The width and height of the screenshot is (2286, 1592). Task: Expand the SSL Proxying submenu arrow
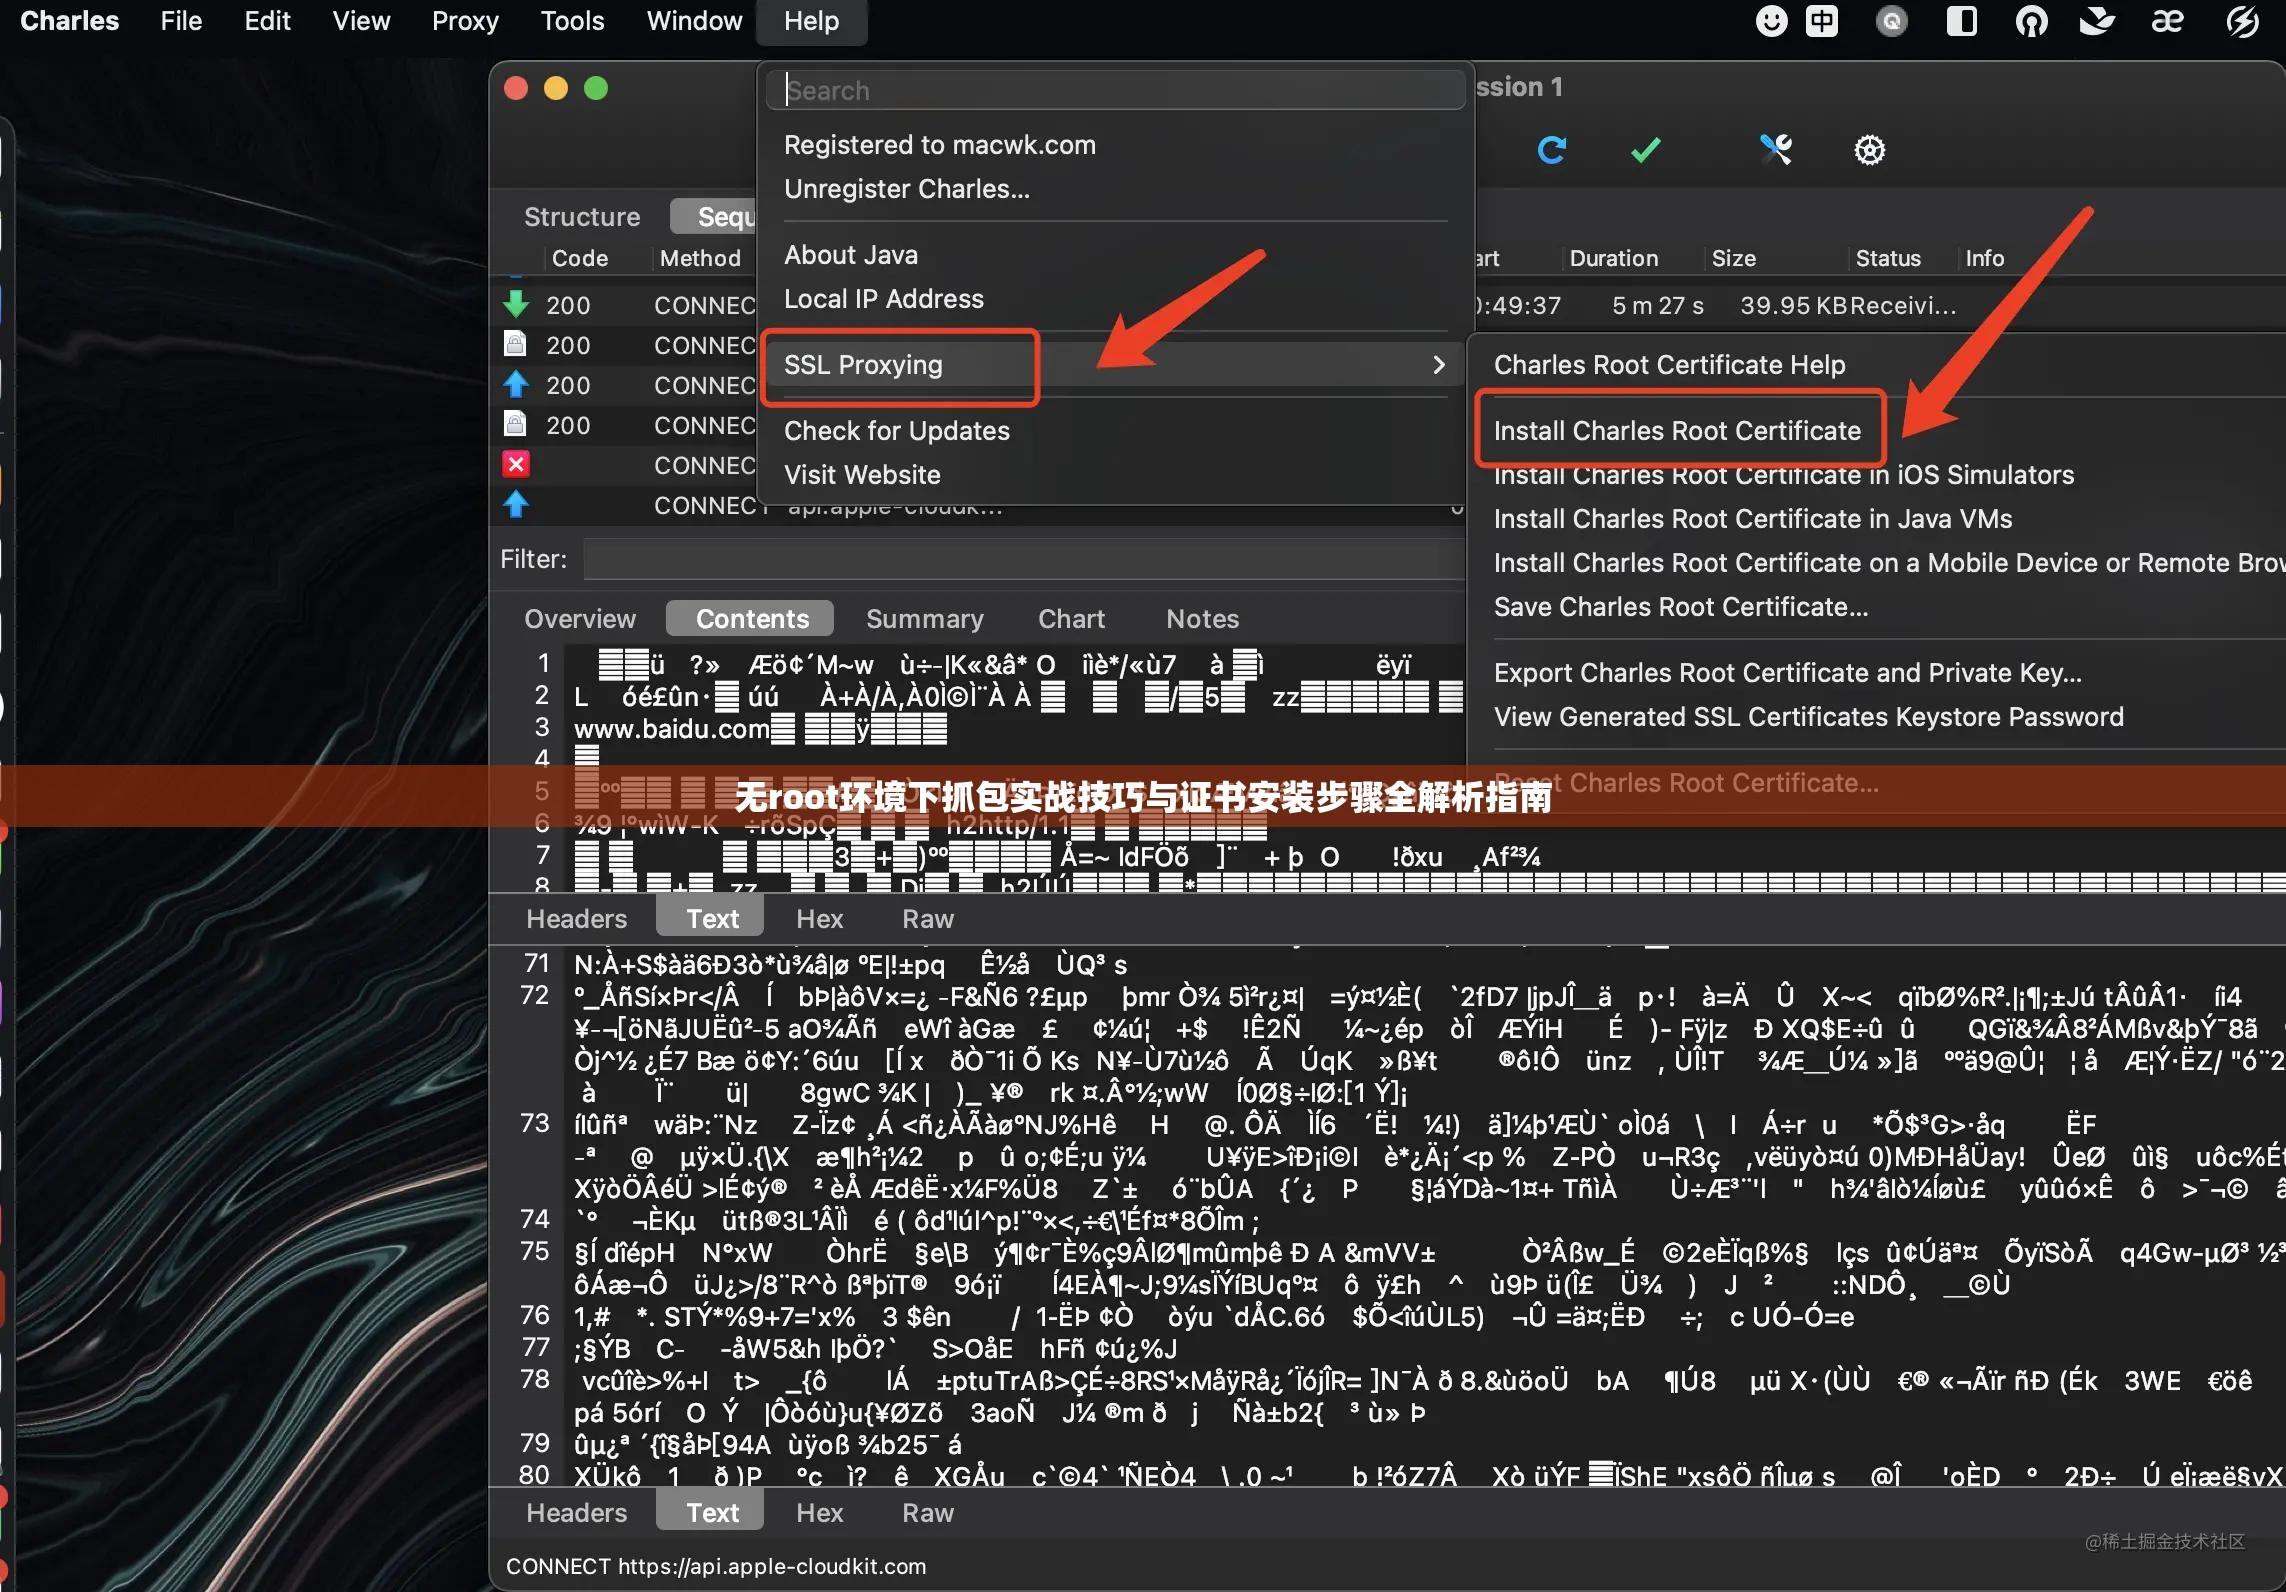1438,365
